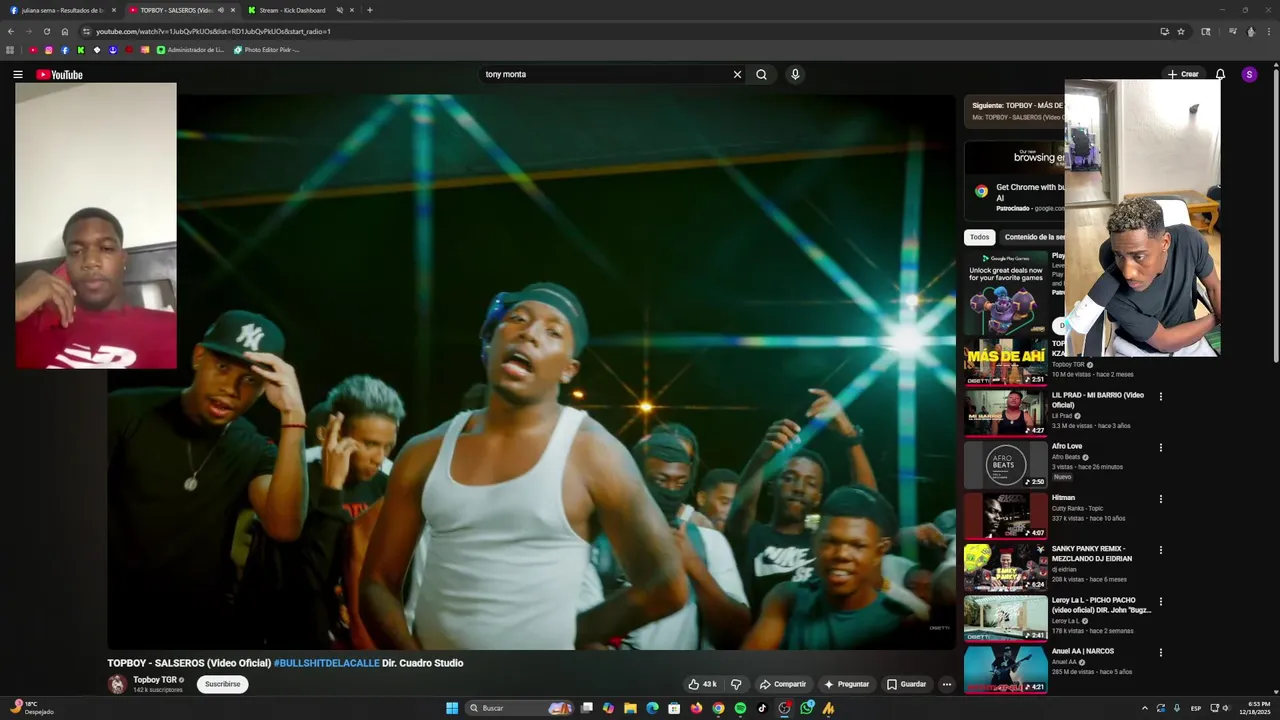1280x720 pixels.
Task: Open options for the Afro Love video
Action: coord(1161,448)
